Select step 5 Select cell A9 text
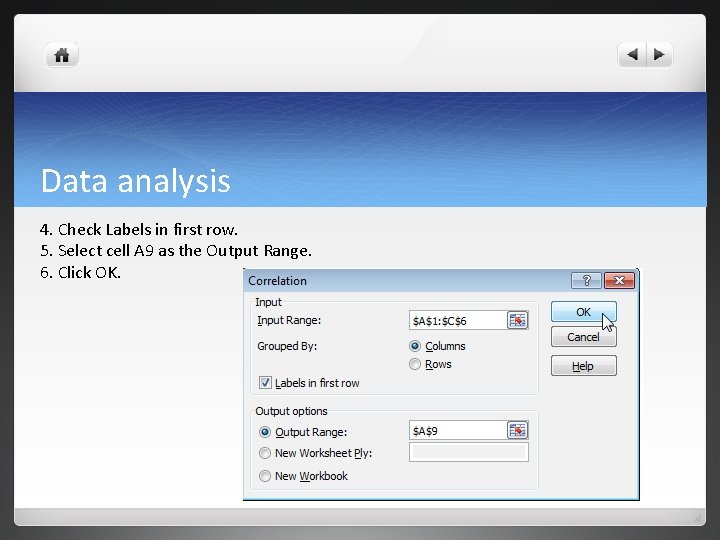The image size is (720, 540). pos(175,251)
